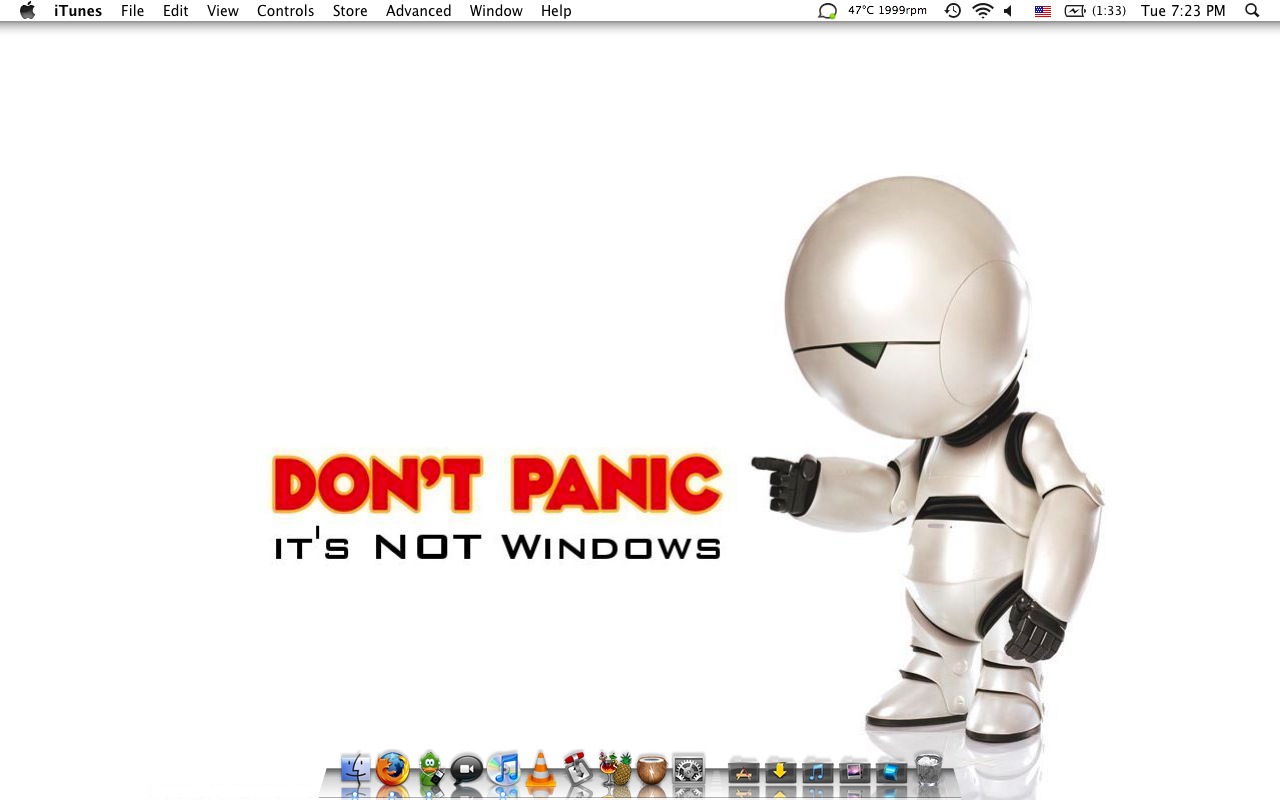1280x800 pixels.
Task: Click the iTunes icon in the dock
Action: pos(504,769)
